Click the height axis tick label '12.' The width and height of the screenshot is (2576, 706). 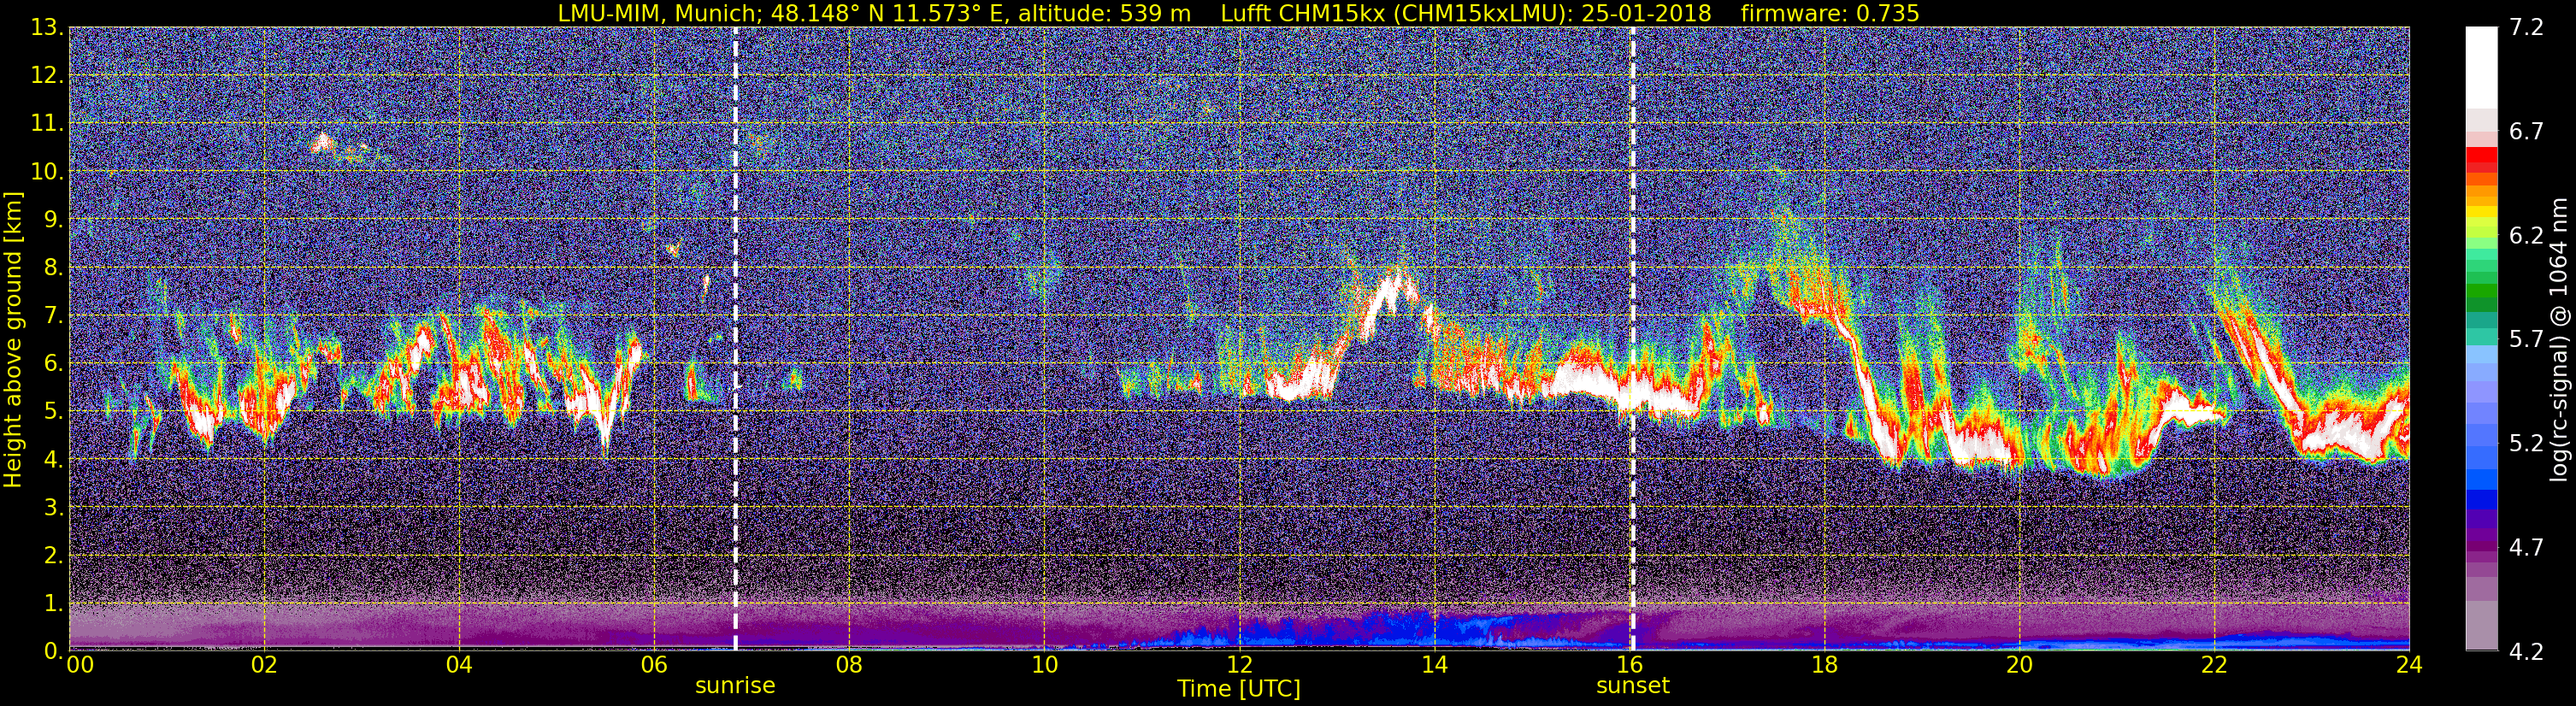click(47, 75)
